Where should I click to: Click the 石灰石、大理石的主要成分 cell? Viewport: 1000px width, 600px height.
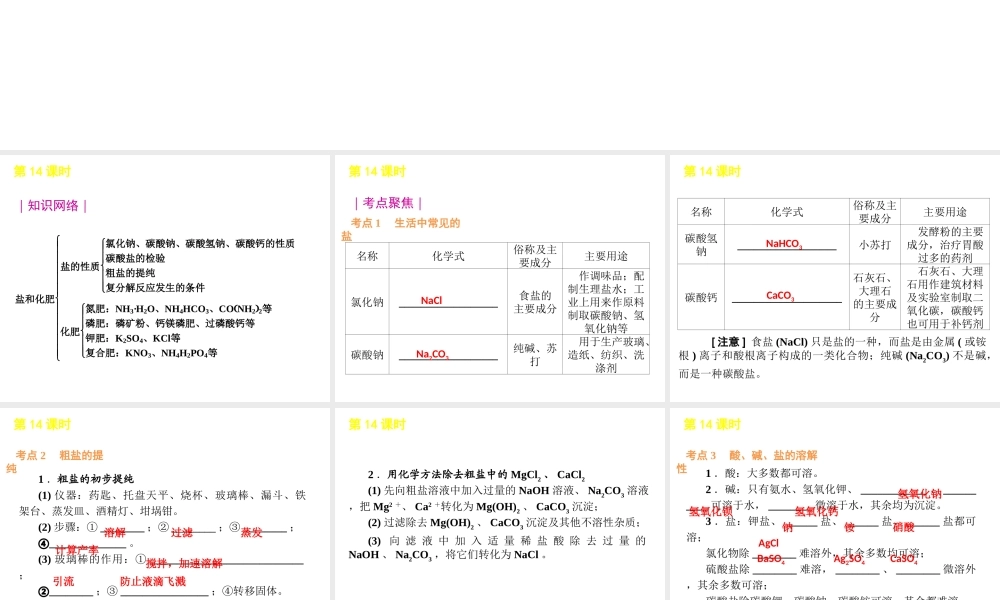tap(874, 297)
